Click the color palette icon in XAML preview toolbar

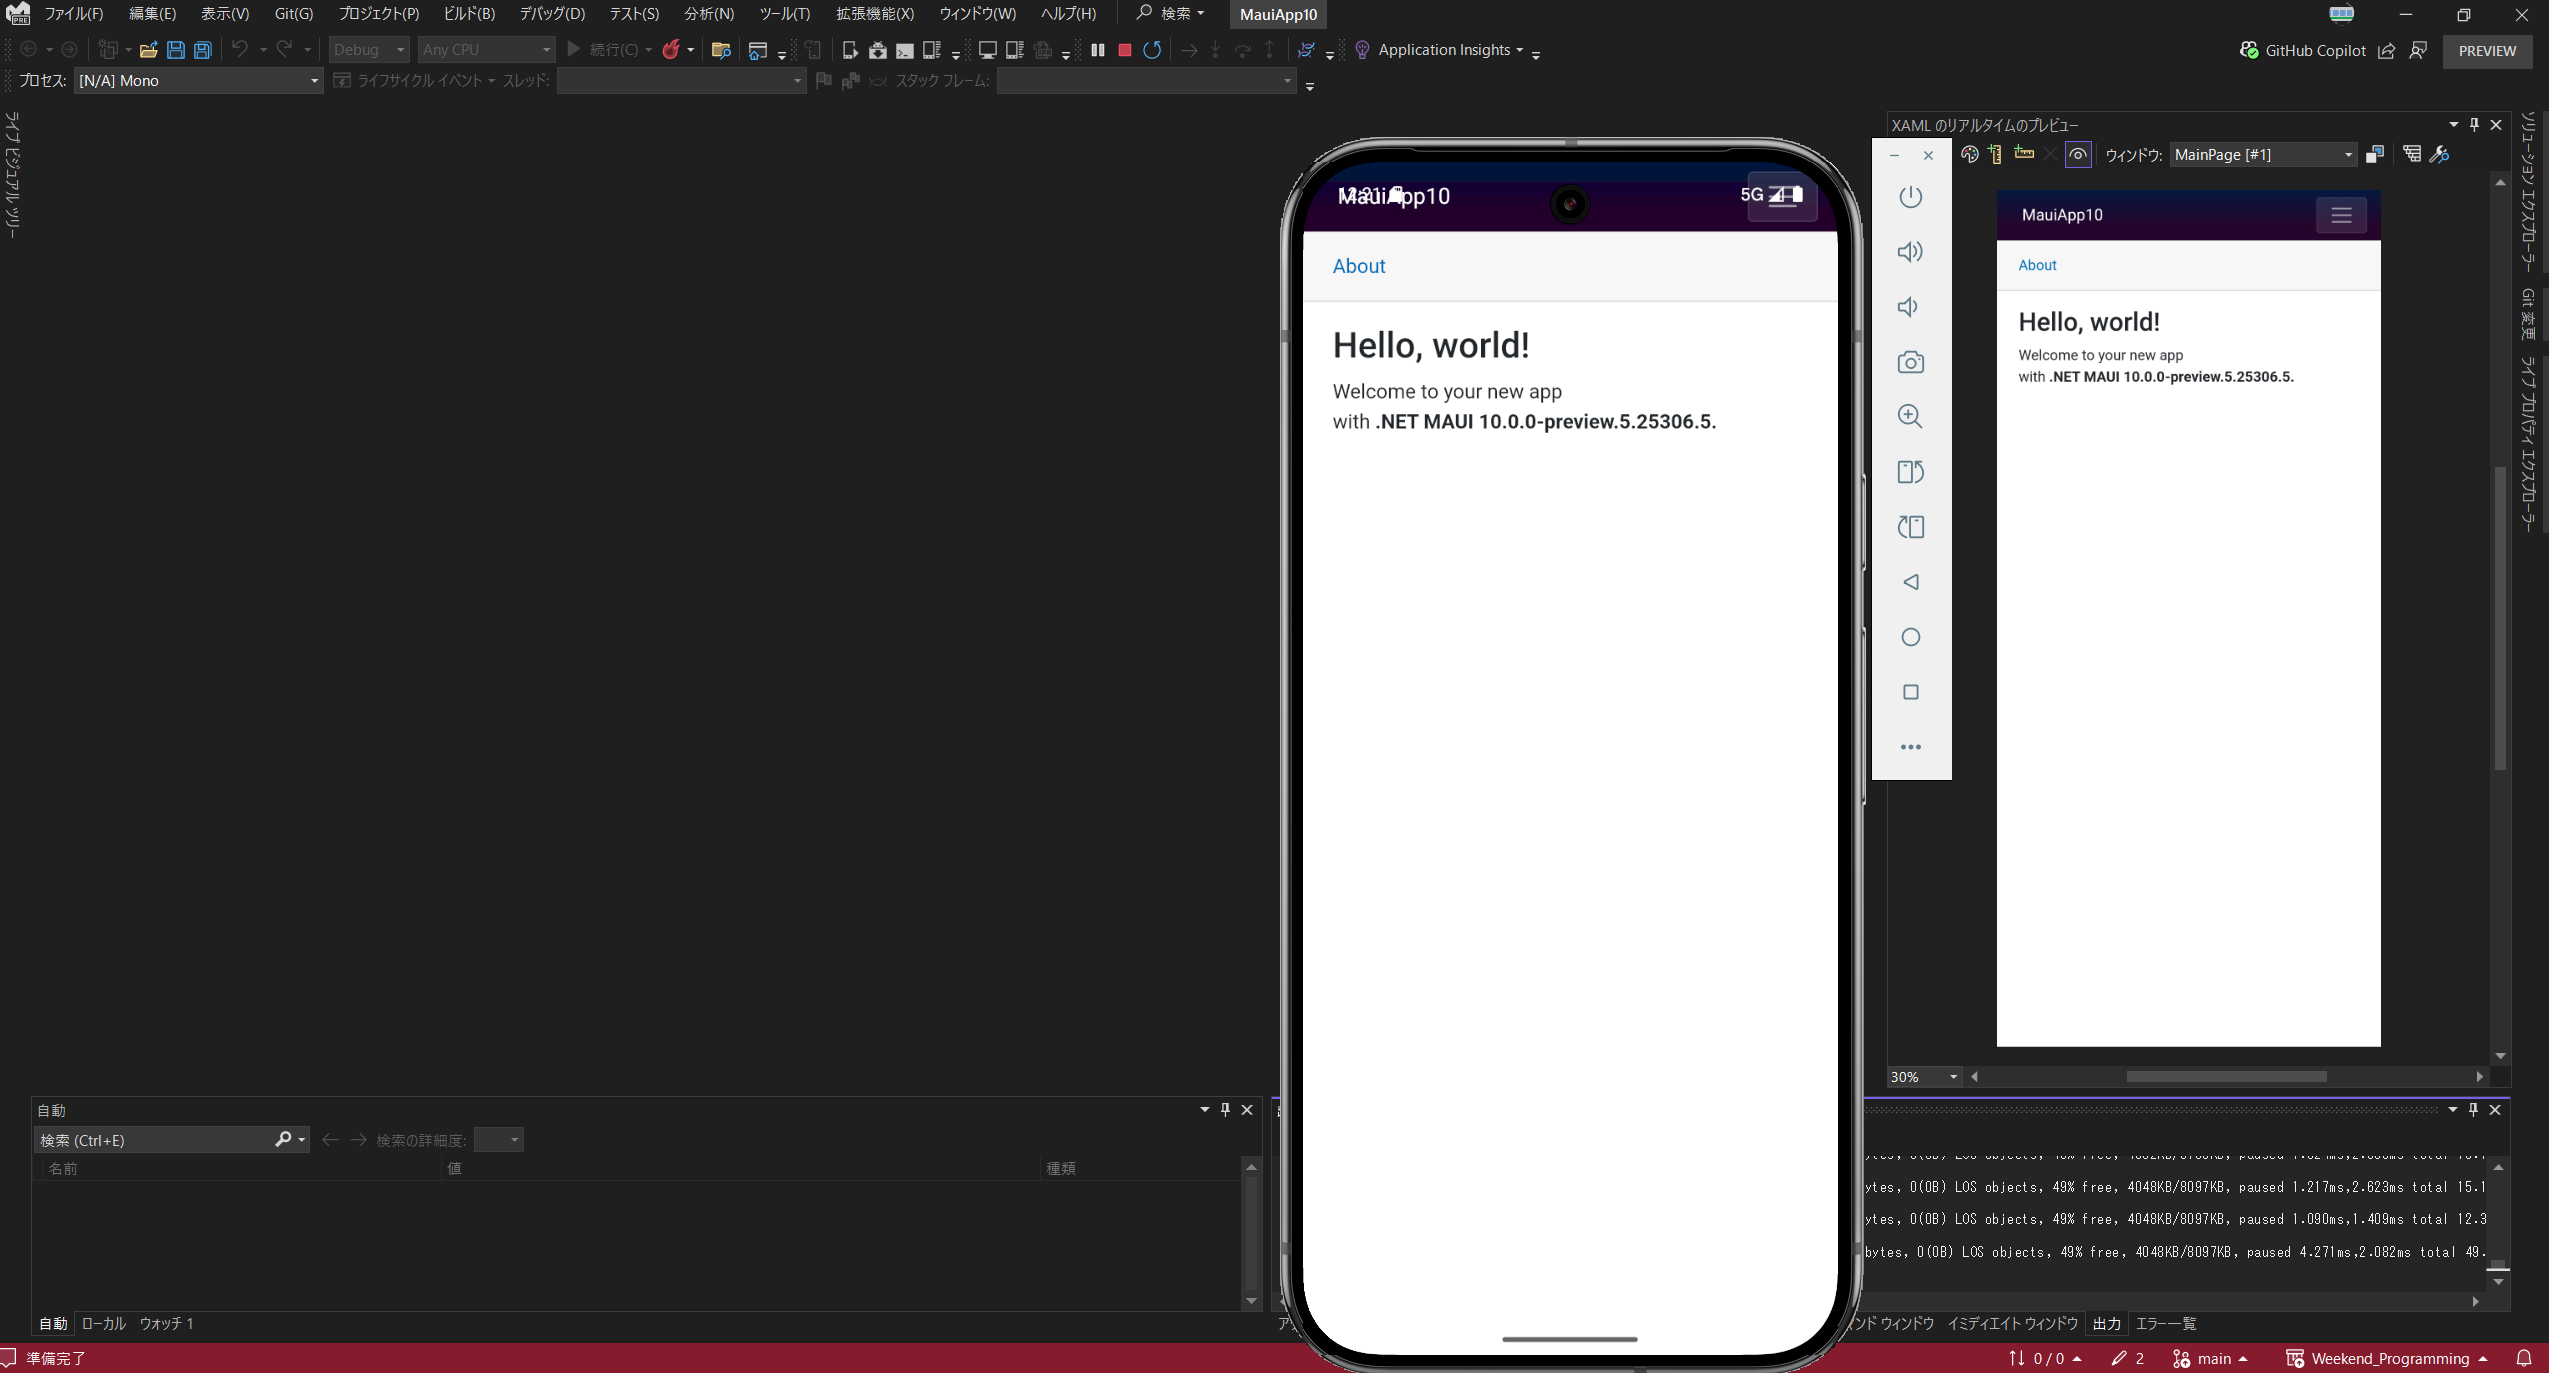coord(1970,154)
